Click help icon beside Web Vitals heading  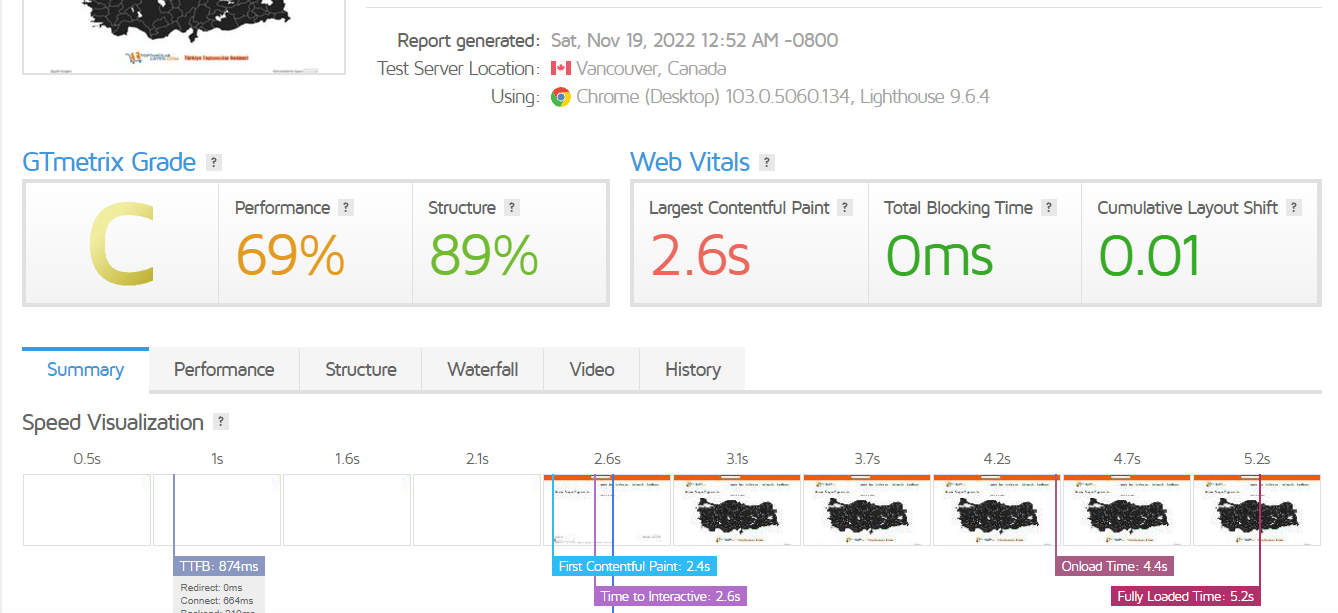[x=767, y=162]
